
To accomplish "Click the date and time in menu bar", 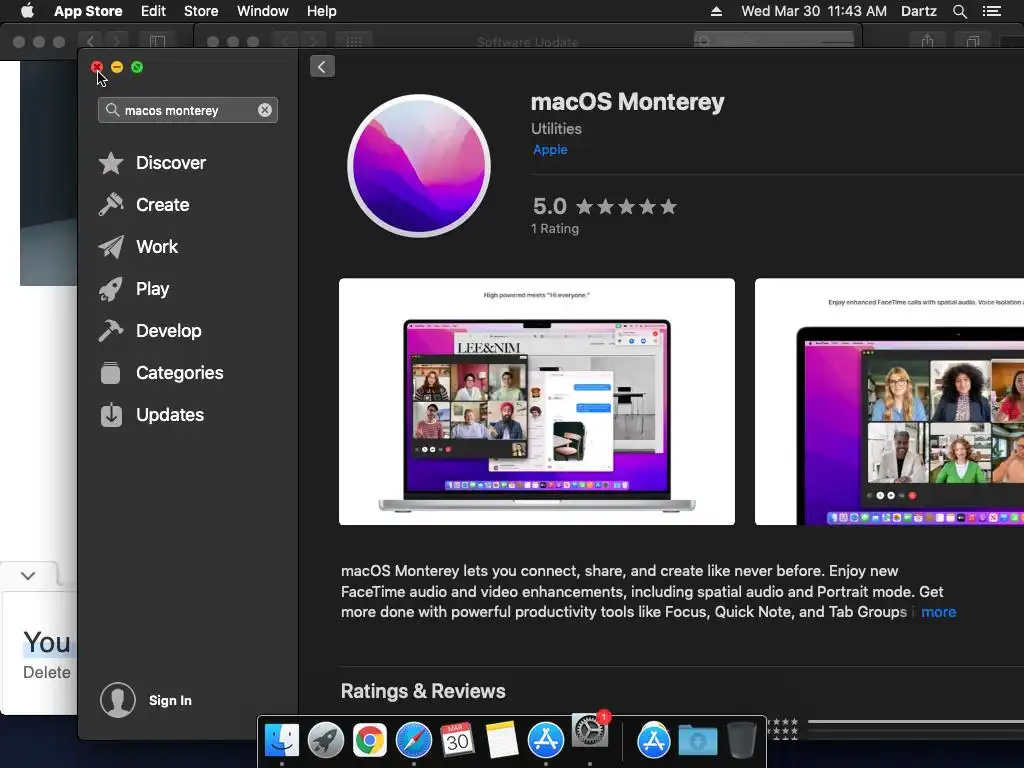I will [x=814, y=11].
